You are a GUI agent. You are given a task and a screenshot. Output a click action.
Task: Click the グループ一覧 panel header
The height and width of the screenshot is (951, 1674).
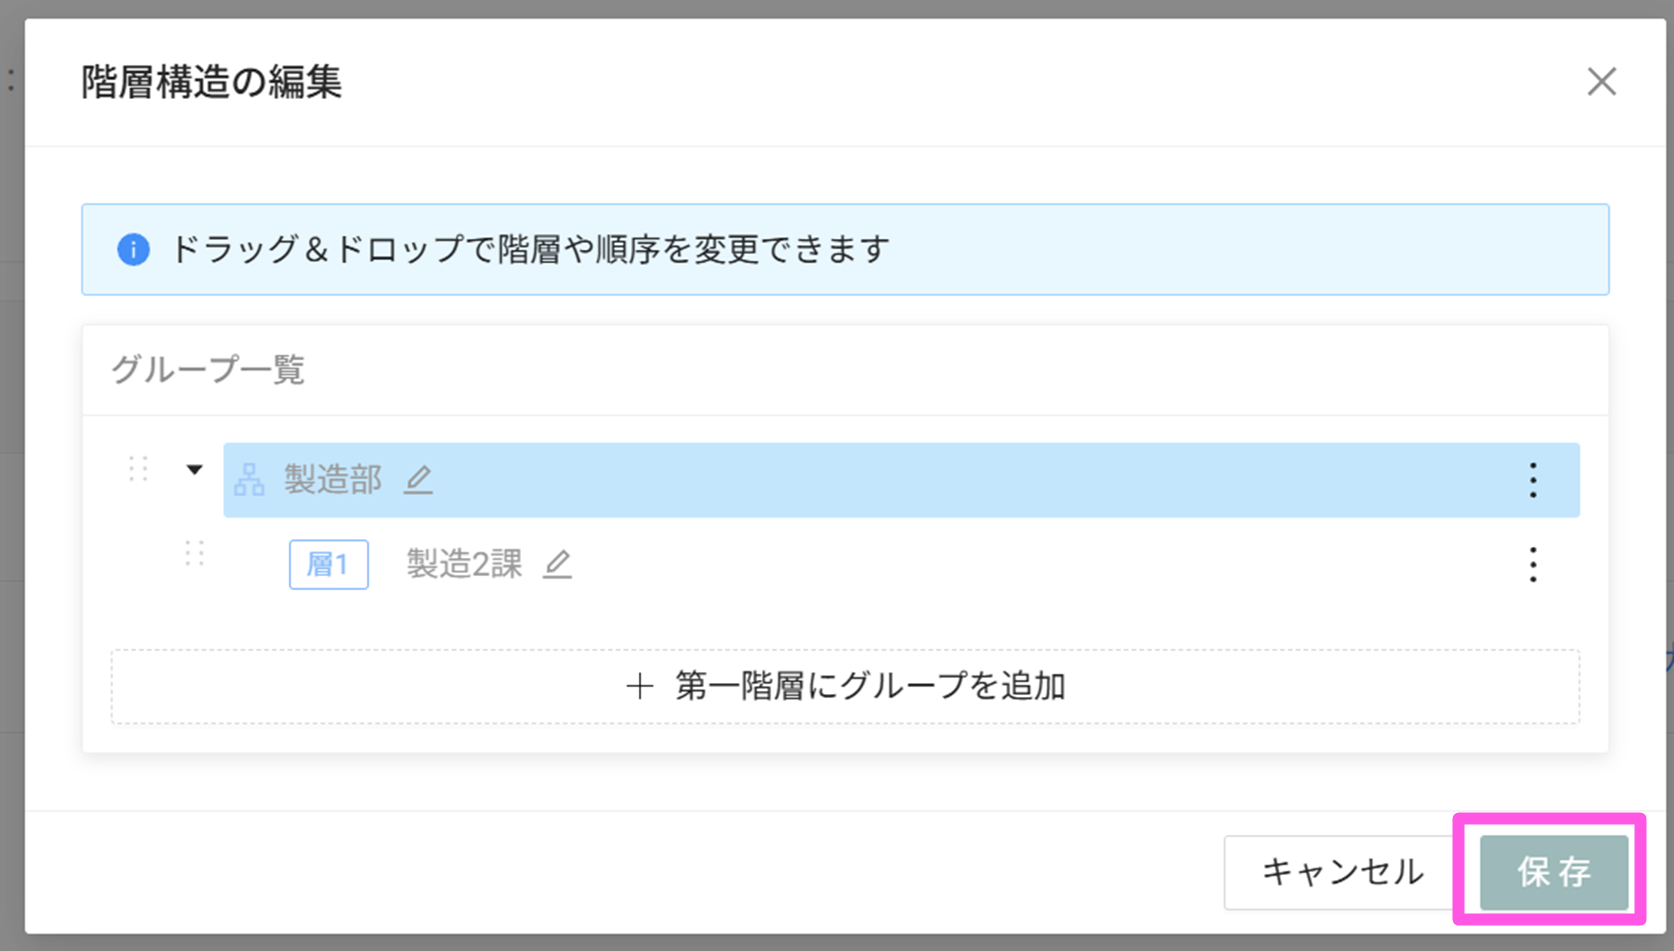pos(208,370)
